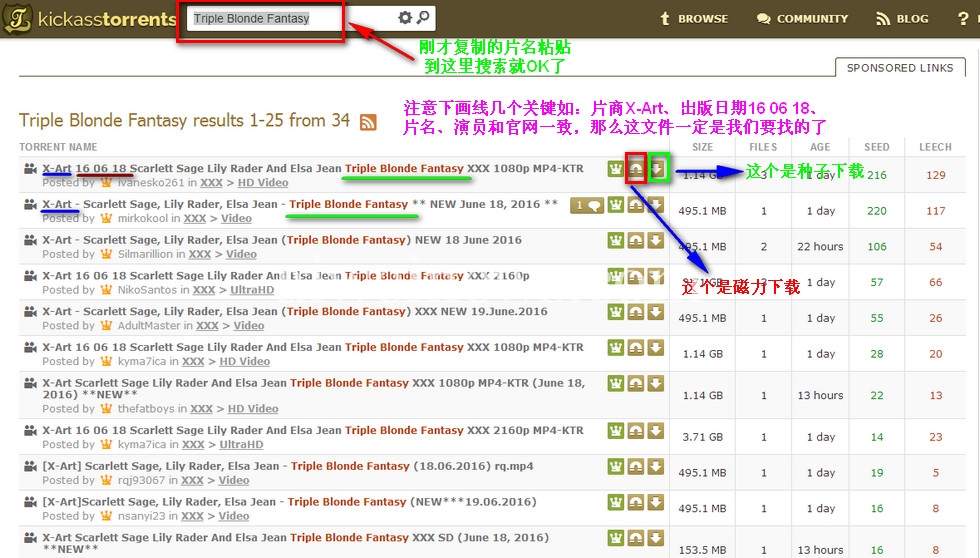Click the magnet link icon in ivanesko261's row

coord(636,169)
